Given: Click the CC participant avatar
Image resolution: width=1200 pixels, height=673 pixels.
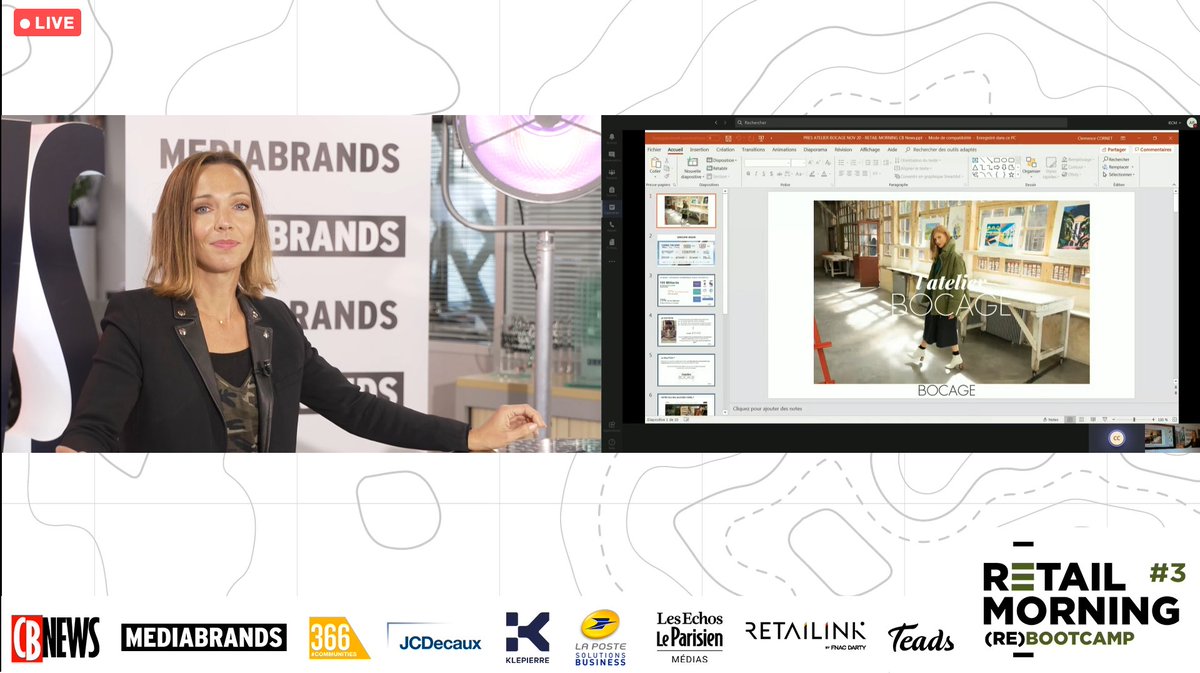Looking at the screenshot, I should [x=1116, y=438].
